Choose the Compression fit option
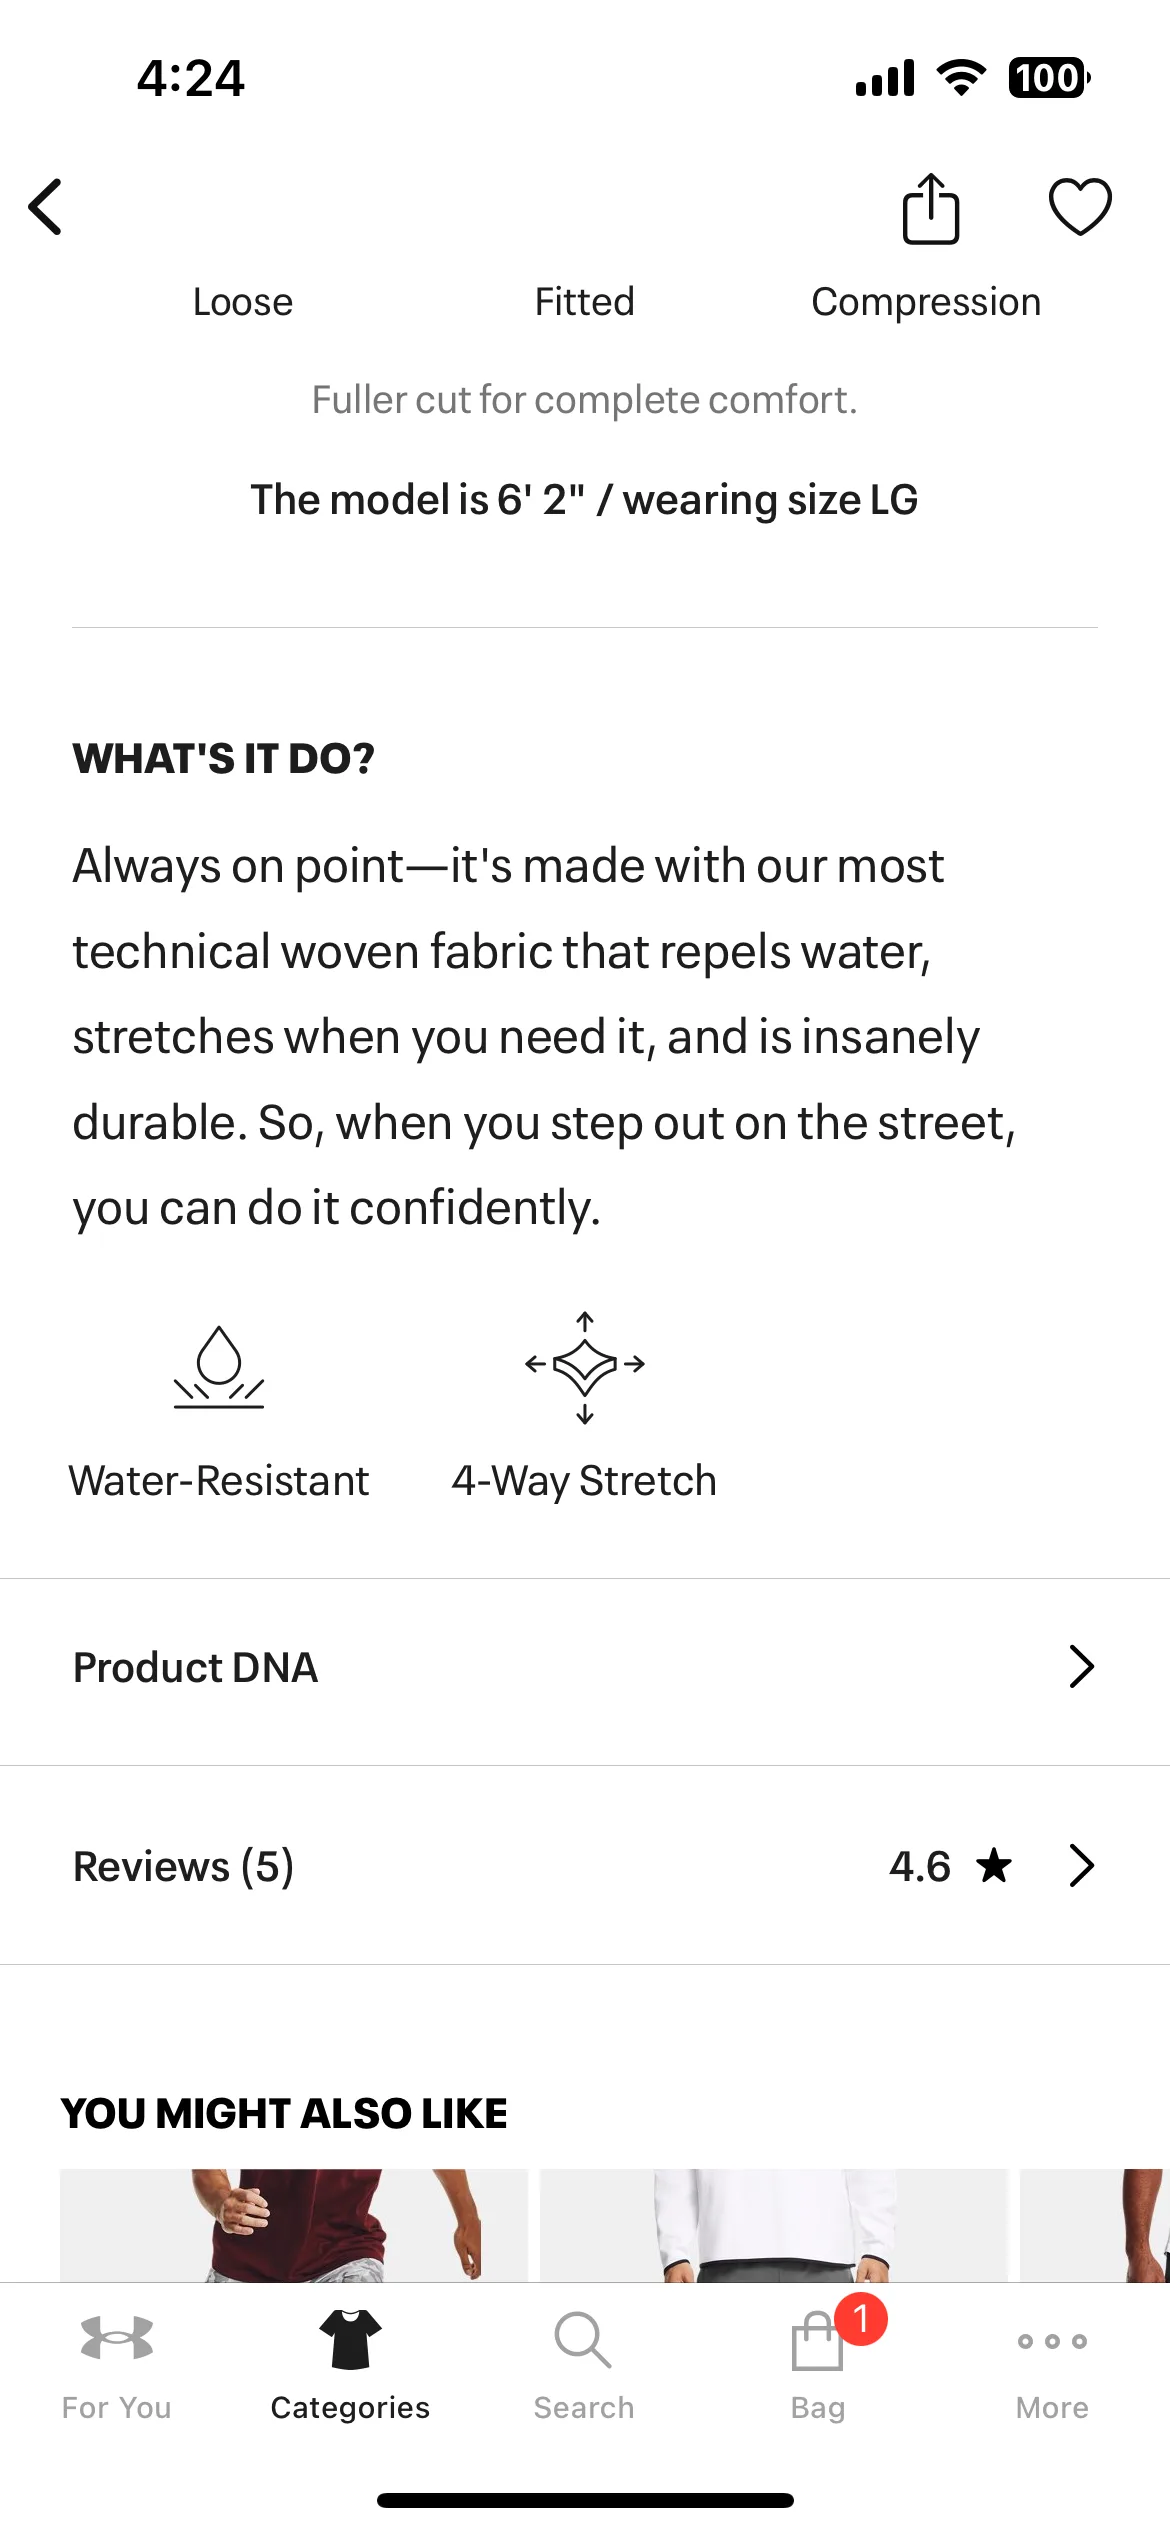 [926, 302]
